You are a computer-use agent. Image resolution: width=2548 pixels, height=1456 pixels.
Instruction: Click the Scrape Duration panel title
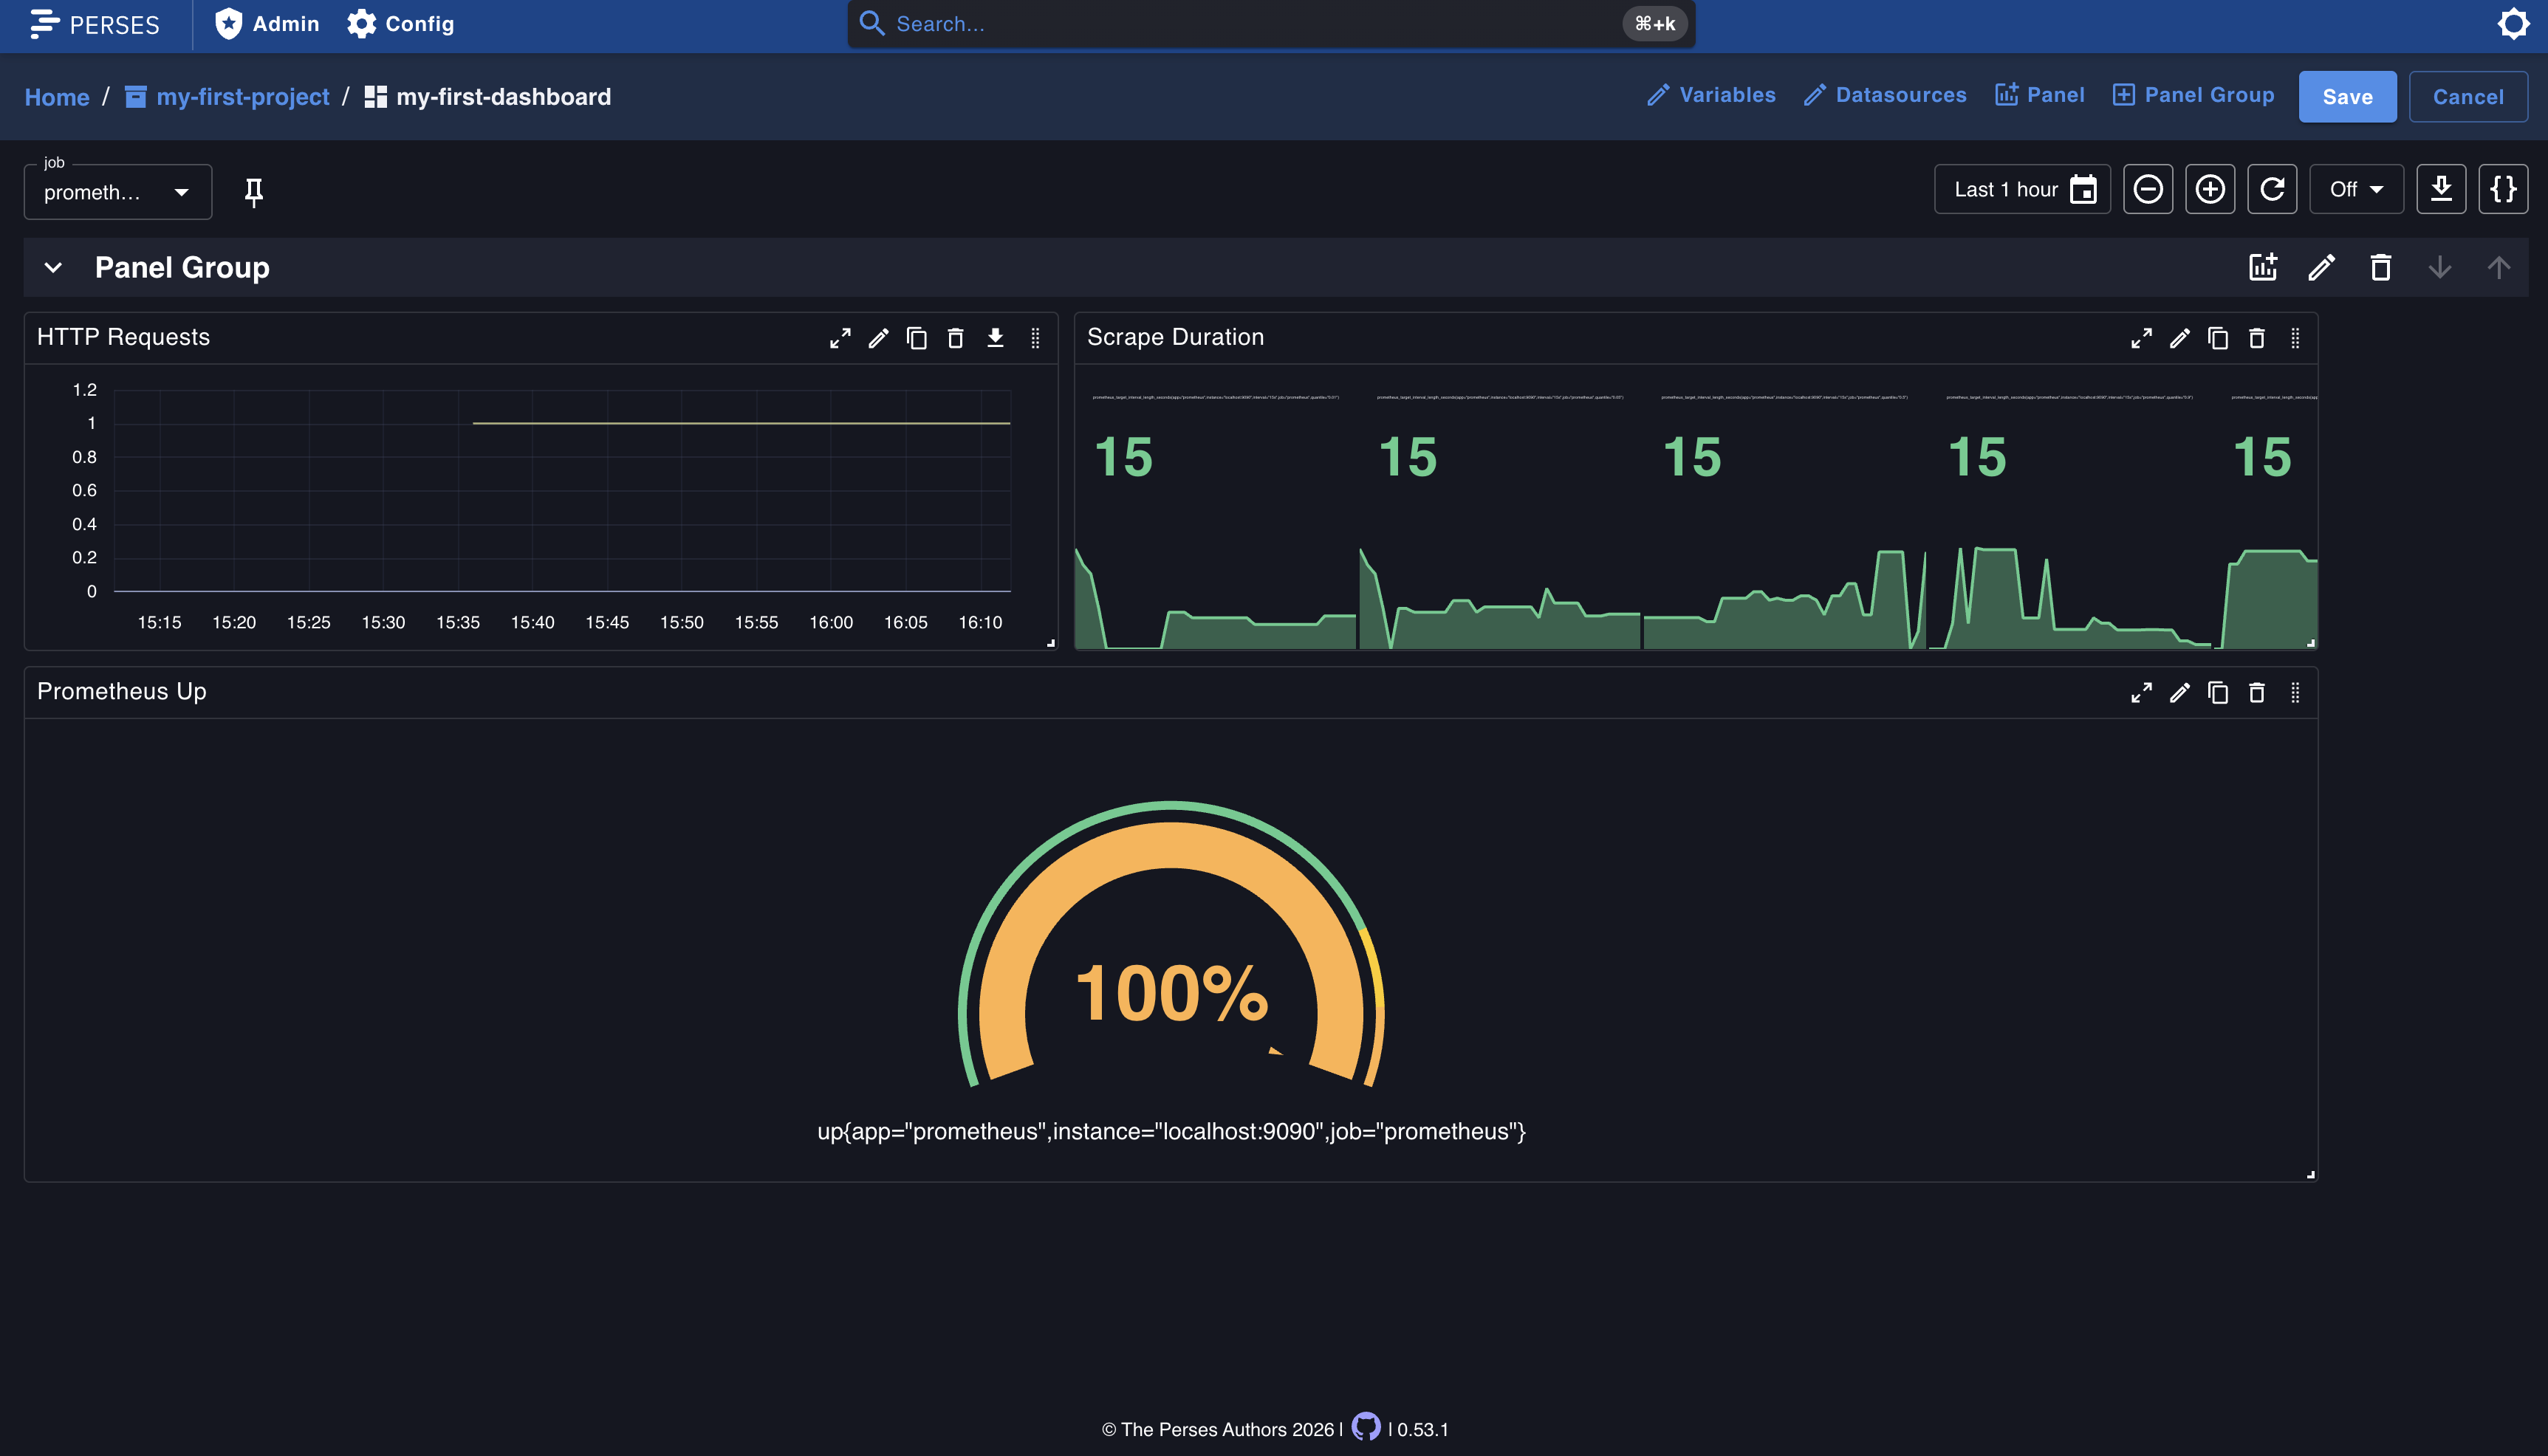click(x=1175, y=337)
